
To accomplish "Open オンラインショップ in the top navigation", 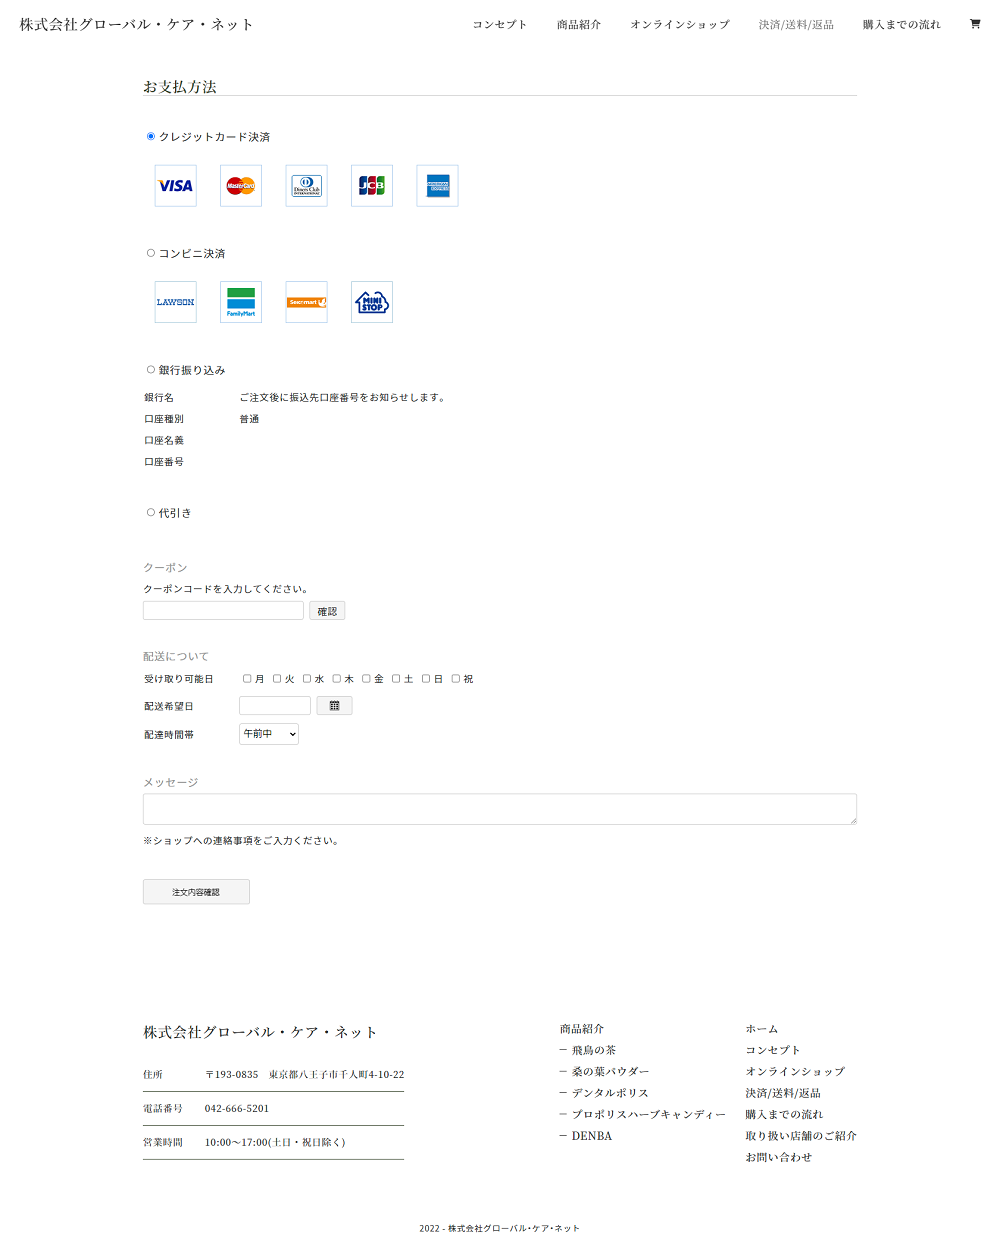I will click(x=680, y=24).
